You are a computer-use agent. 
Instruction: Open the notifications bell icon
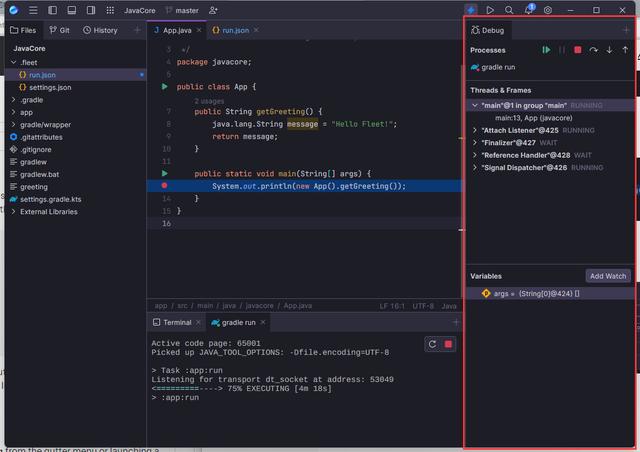529,9
